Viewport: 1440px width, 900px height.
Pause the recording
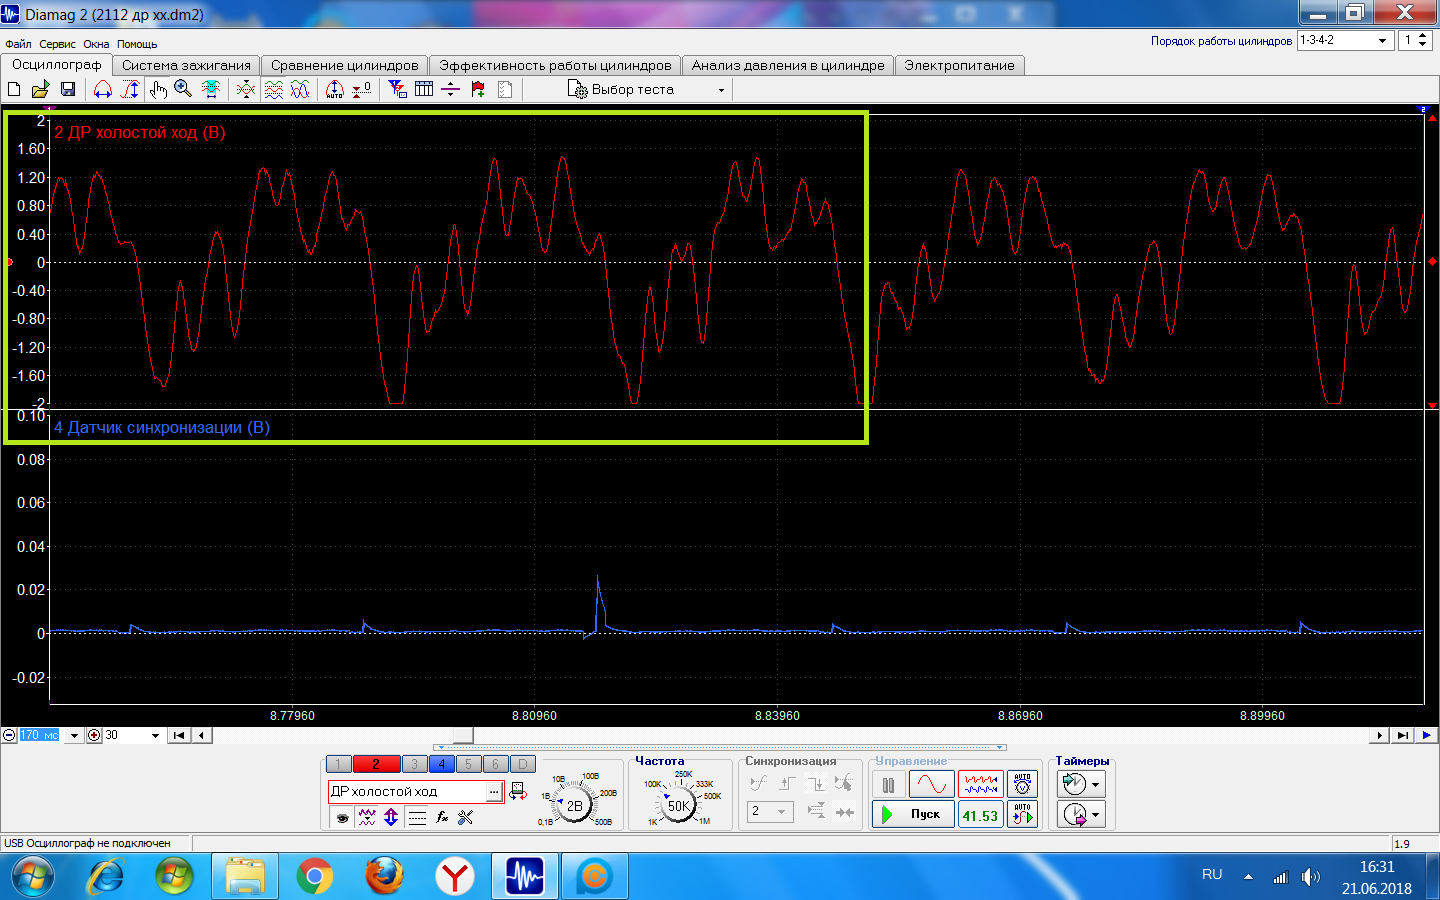click(889, 784)
